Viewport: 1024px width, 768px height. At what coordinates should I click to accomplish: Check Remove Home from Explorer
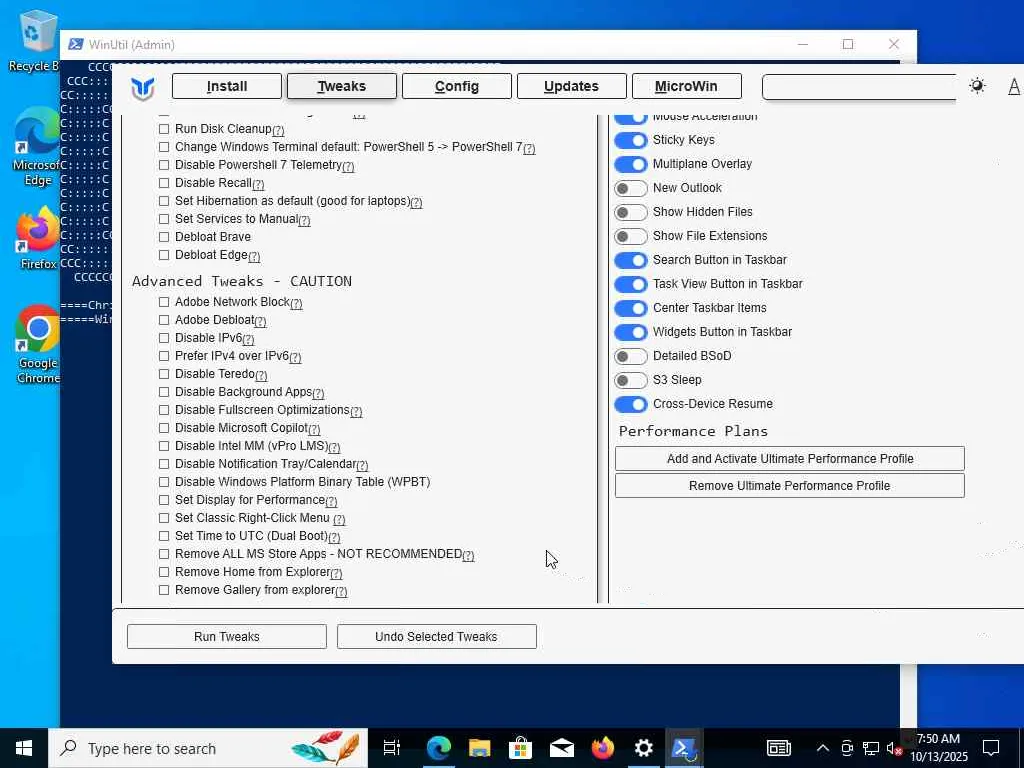pos(164,572)
